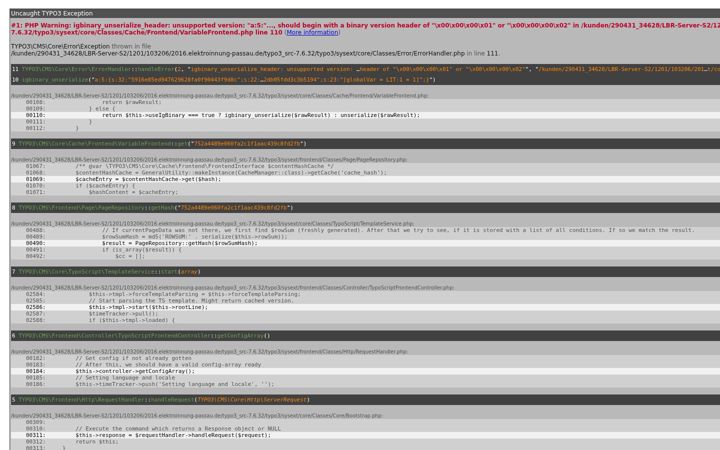Click line 01068 with getCache('cache_hash')

coord(365,173)
